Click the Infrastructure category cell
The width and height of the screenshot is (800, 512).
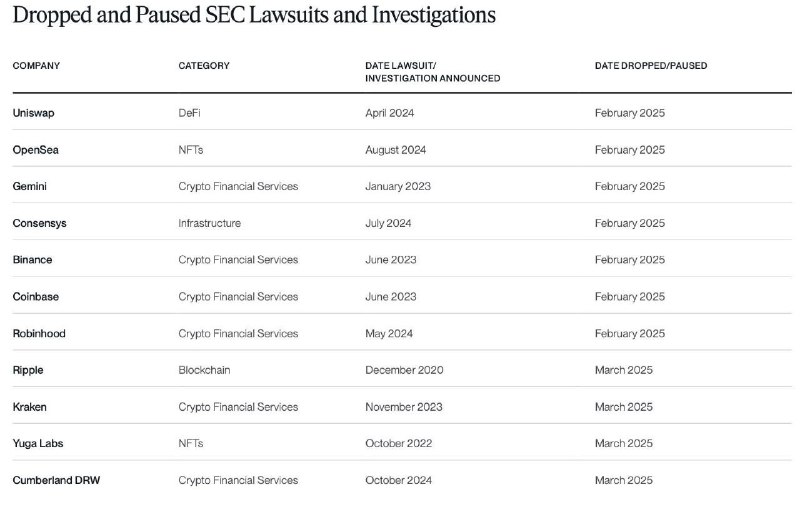(210, 223)
